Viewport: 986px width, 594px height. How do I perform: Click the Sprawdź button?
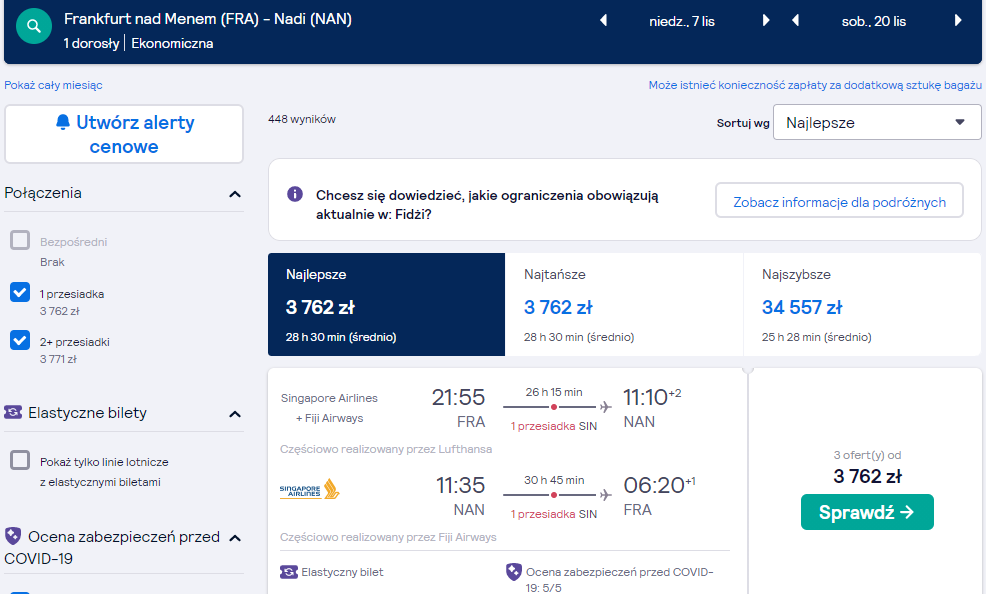(x=867, y=512)
